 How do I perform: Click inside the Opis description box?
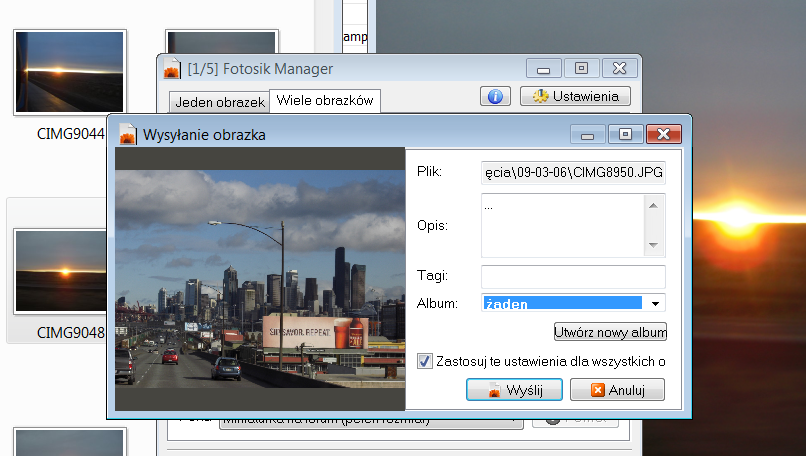point(563,225)
